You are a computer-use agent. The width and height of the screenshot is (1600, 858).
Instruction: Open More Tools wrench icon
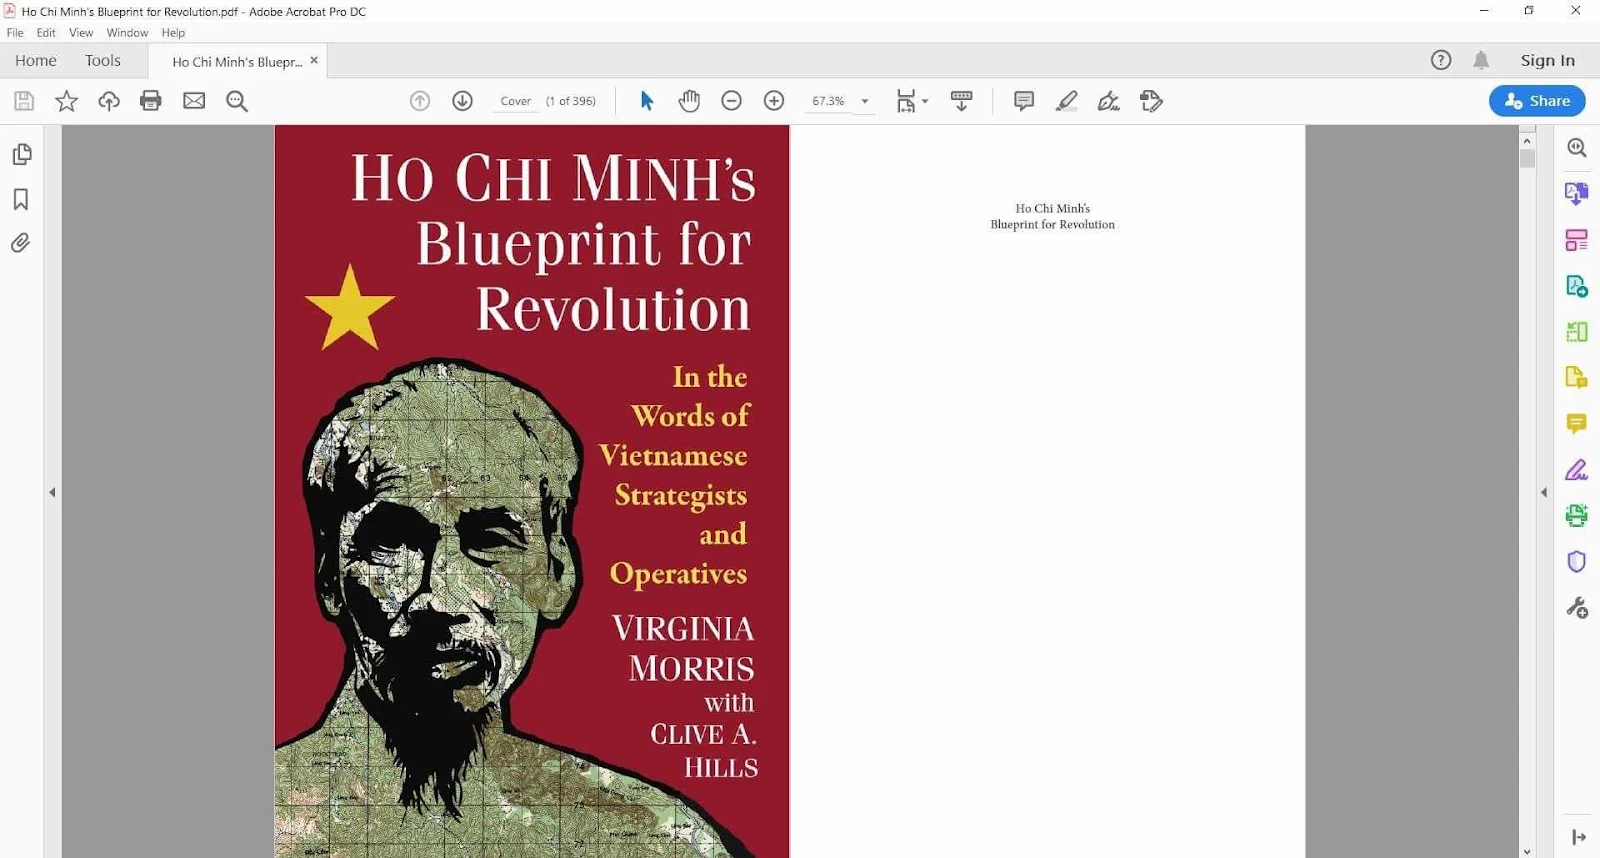(1577, 608)
